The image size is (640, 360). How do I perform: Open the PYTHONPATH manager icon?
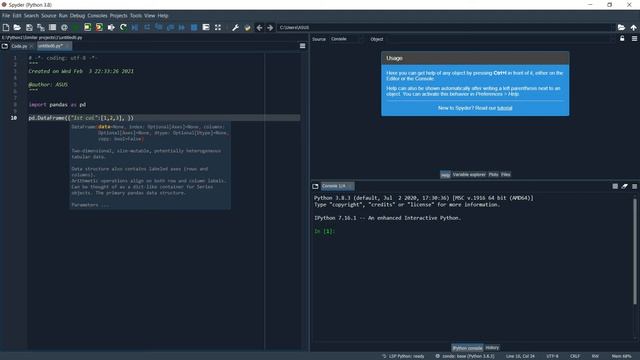[x=247, y=27]
